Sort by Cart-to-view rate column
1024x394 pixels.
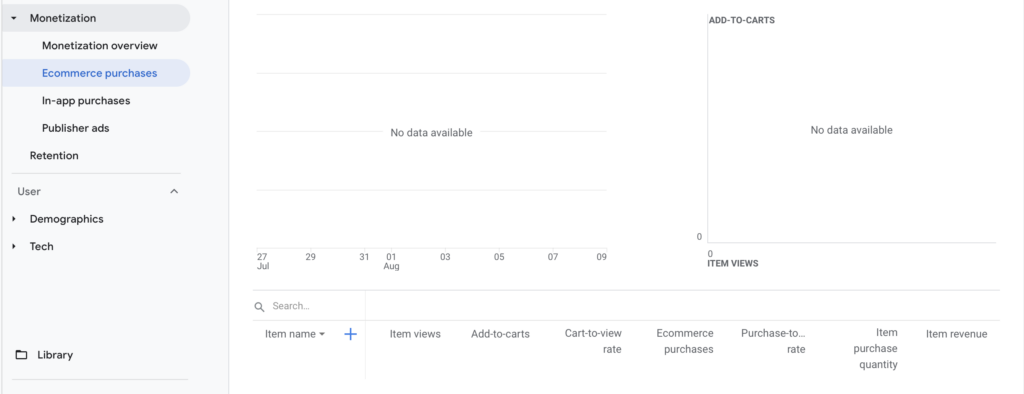click(x=593, y=341)
